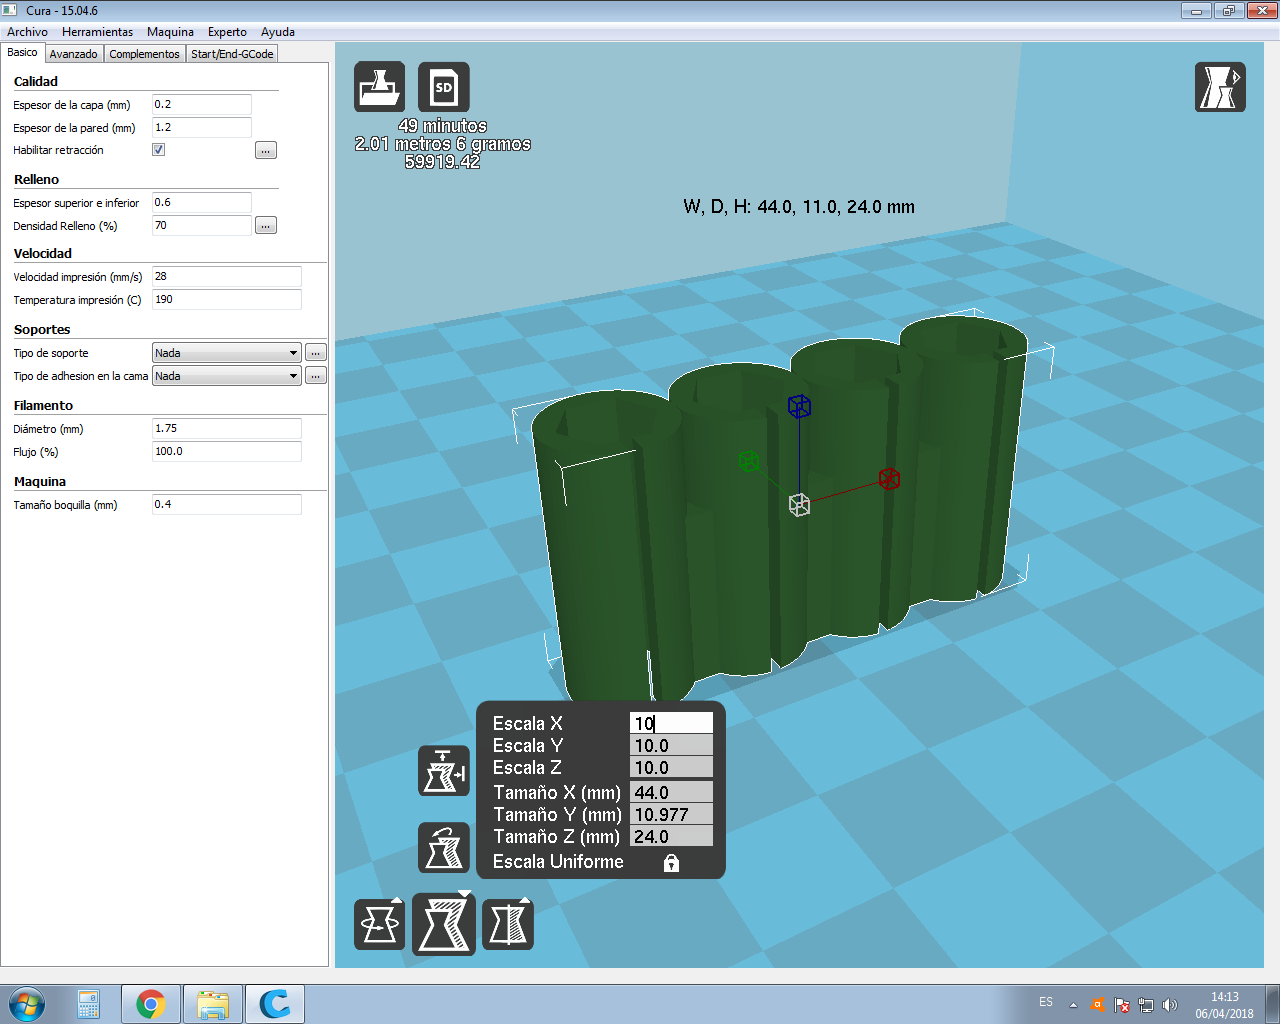Click the 'W, D, H: 44.0, 11.0, 24.0 mm' text
Image resolution: width=1280 pixels, height=1024 pixels.
(x=799, y=207)
